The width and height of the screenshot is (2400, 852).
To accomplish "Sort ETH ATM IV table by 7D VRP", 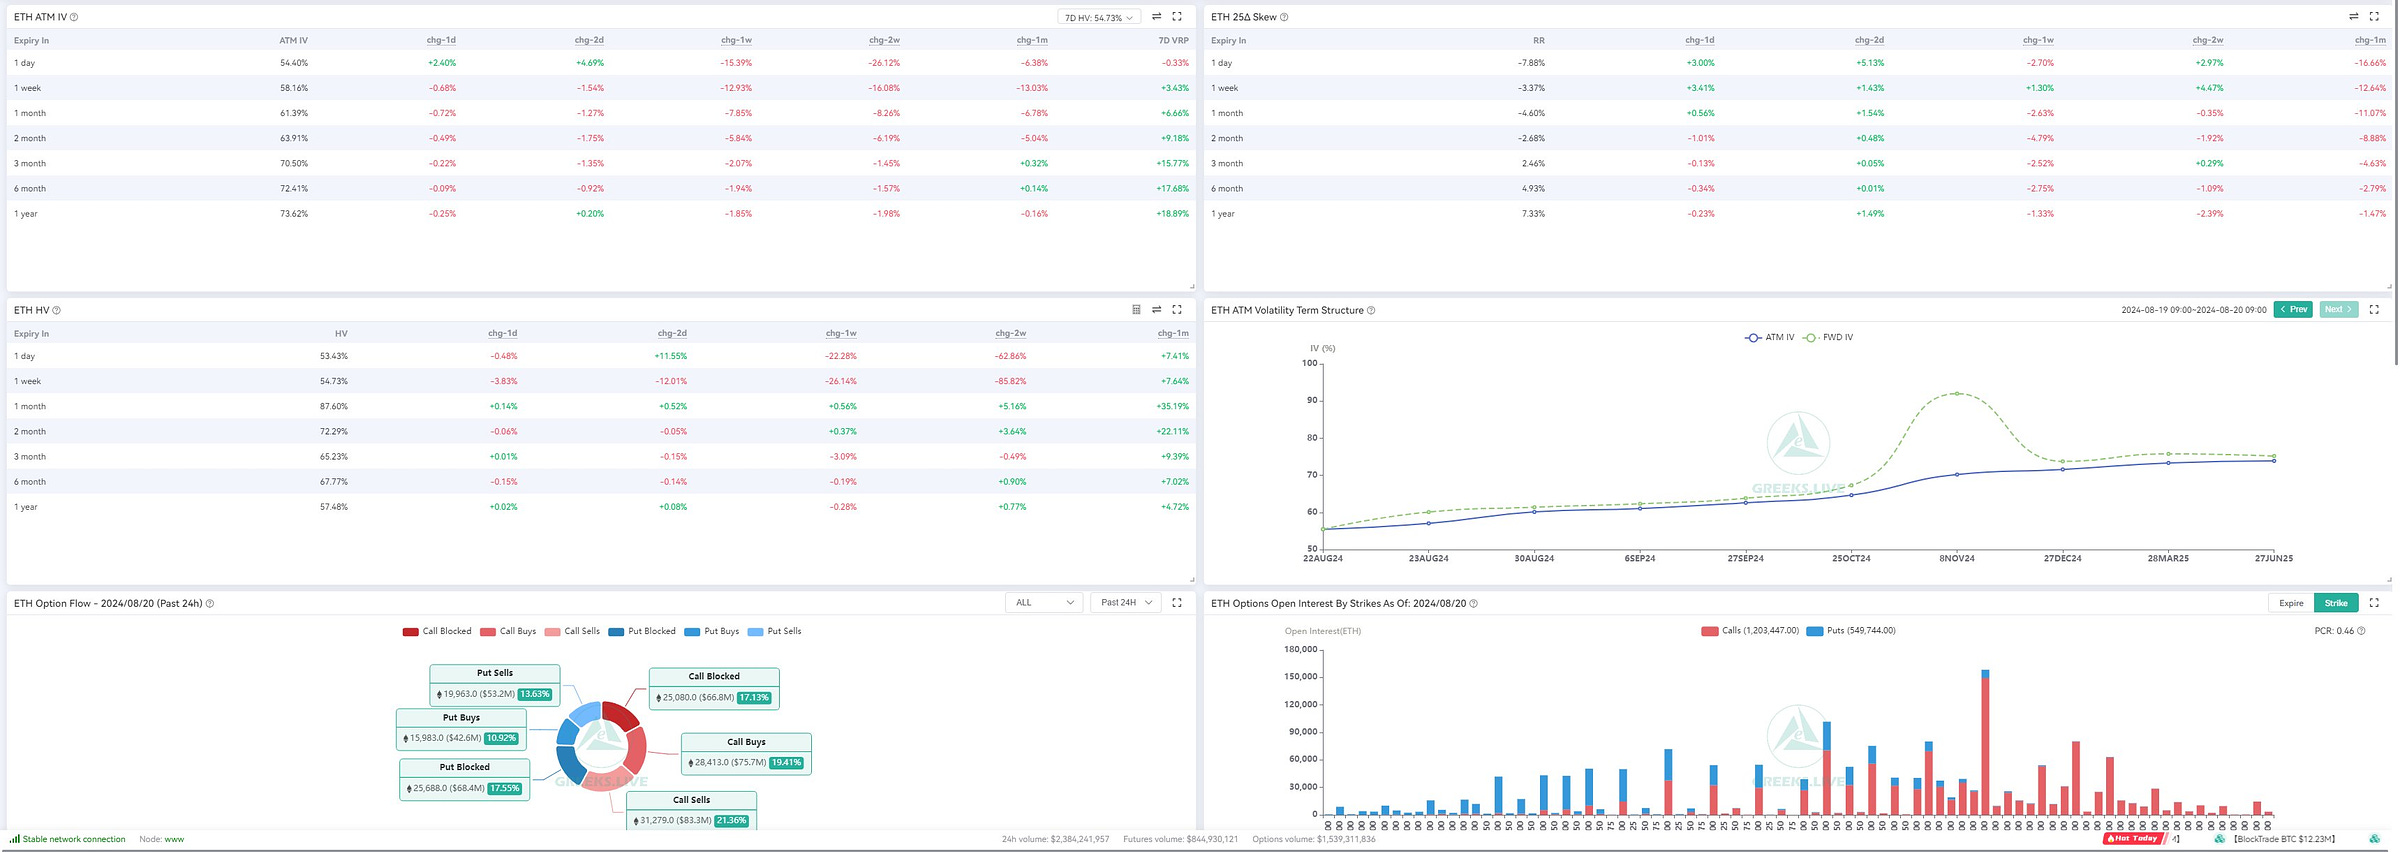I will 1173,40.
